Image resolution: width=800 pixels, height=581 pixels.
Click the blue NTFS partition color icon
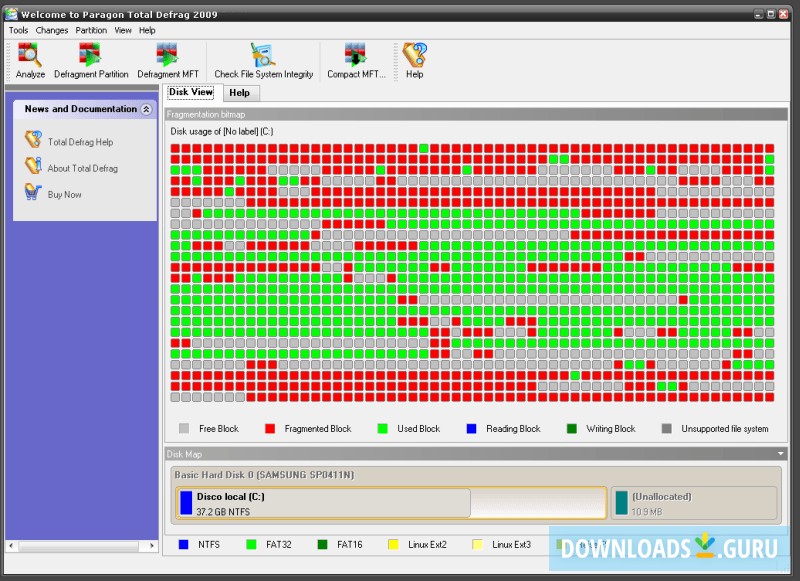[186, 503]
